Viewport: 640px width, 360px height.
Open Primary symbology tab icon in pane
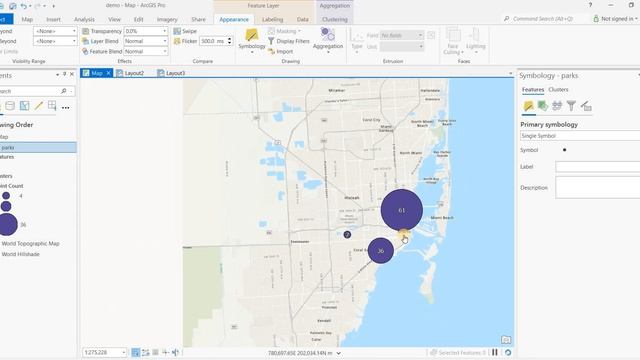pyautogui.click(x=529, y=106)
